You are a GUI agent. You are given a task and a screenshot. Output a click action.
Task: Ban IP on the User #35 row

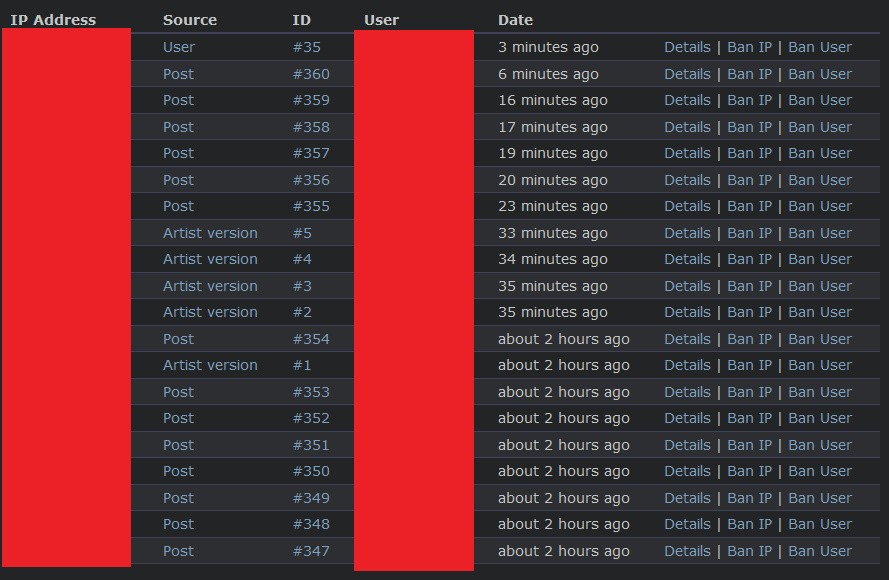tap(750, 47)
